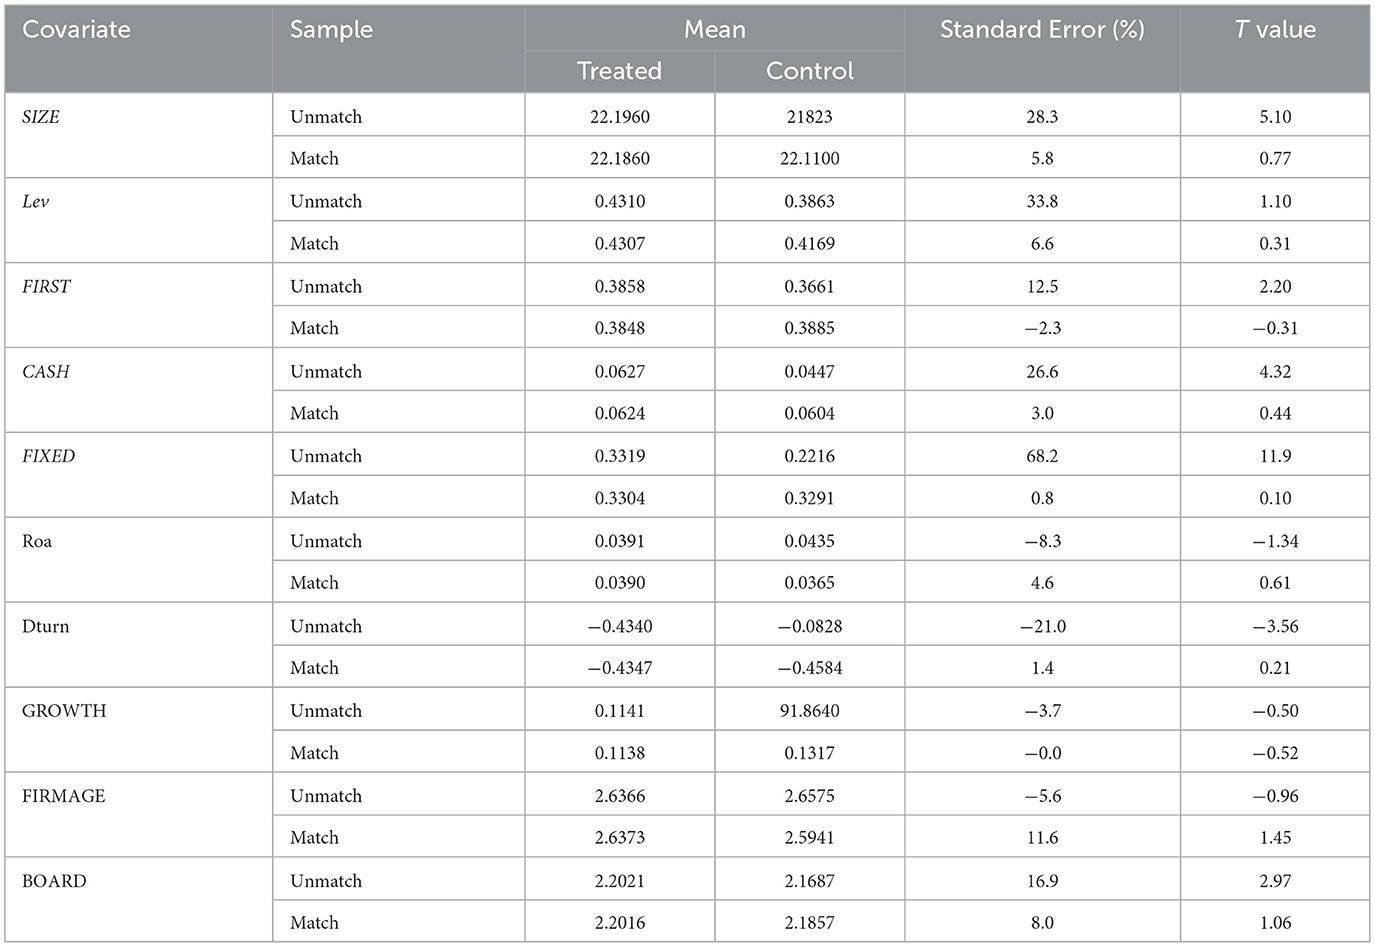Click the 11.9 T value cell

coord(1275,456)
